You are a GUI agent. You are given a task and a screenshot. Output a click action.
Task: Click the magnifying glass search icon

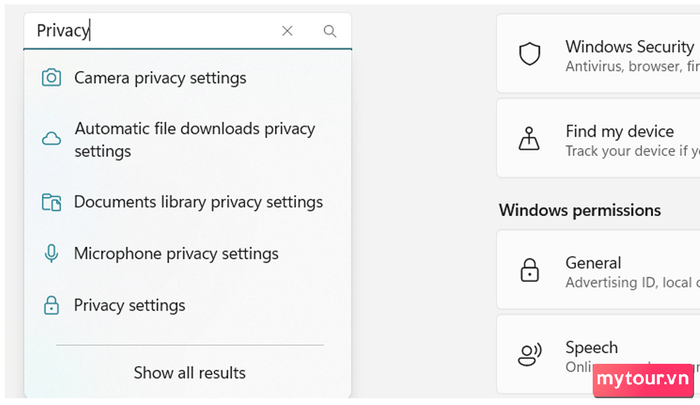[329, 31]
